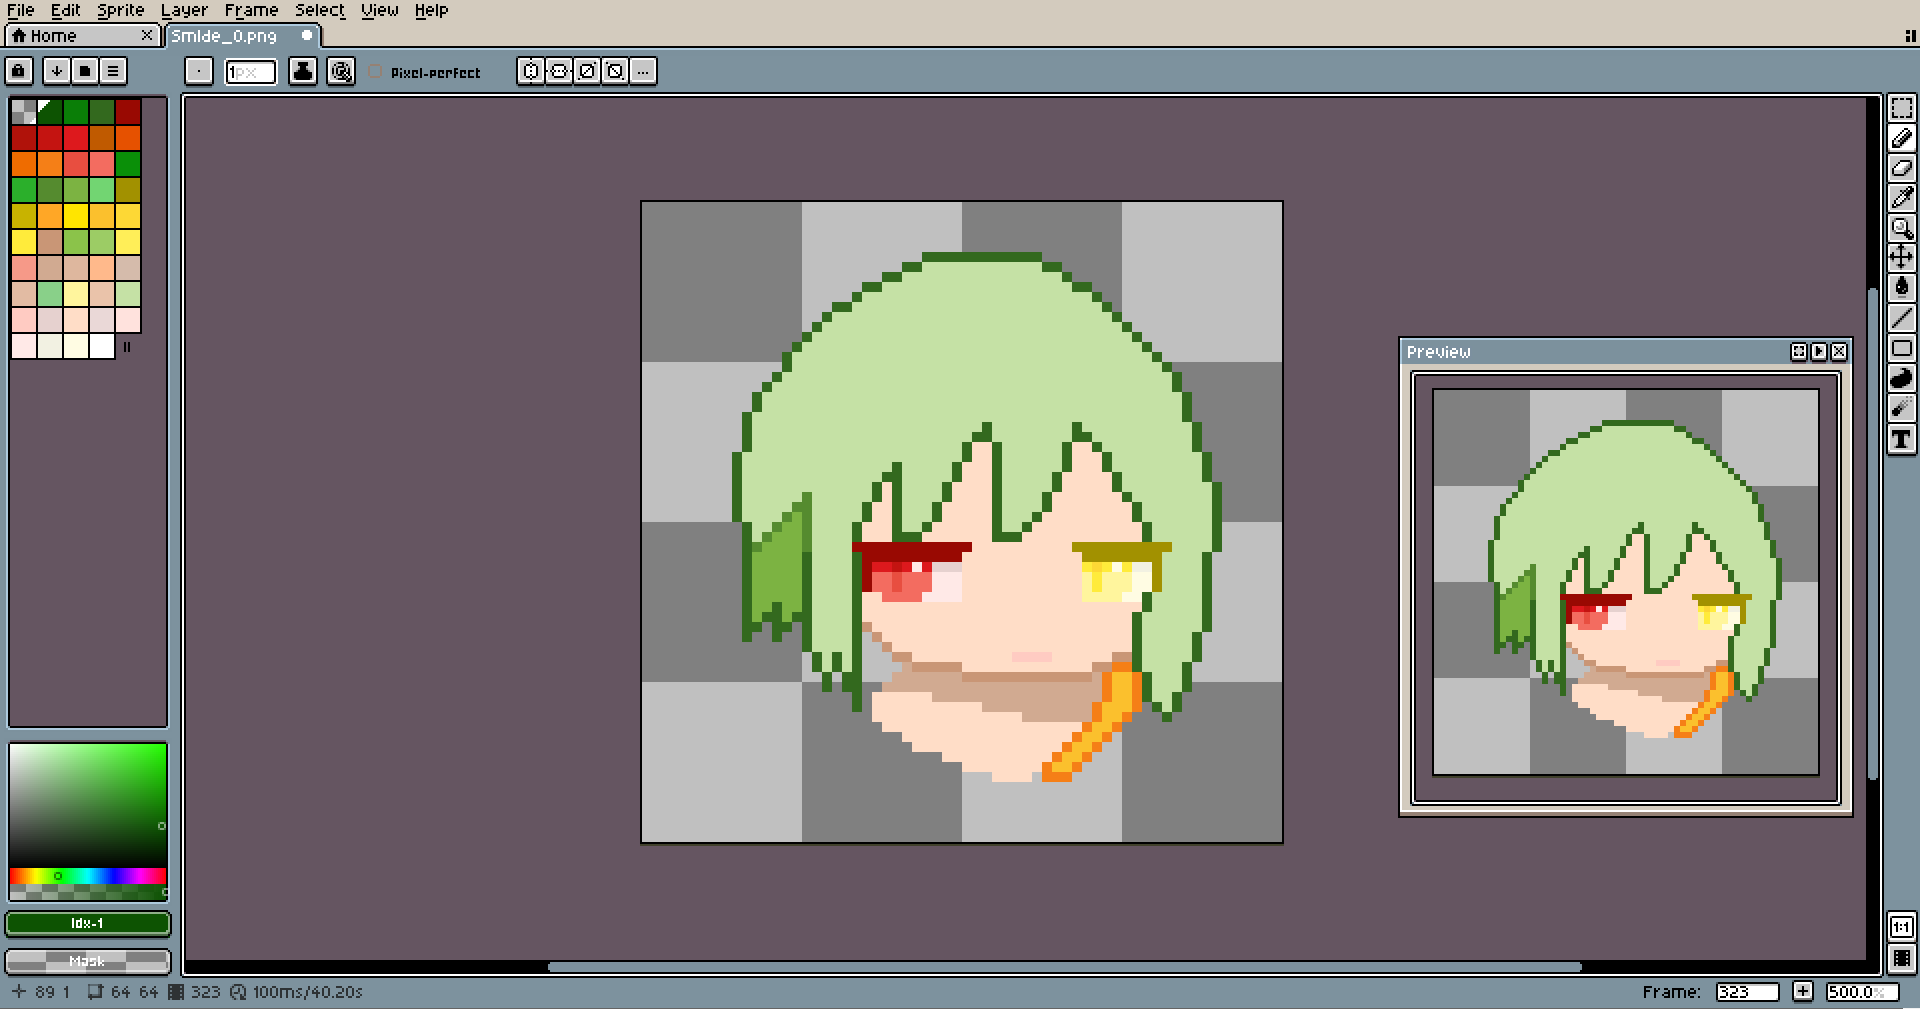
Task: Open the View menu
Action: point(379,10)
